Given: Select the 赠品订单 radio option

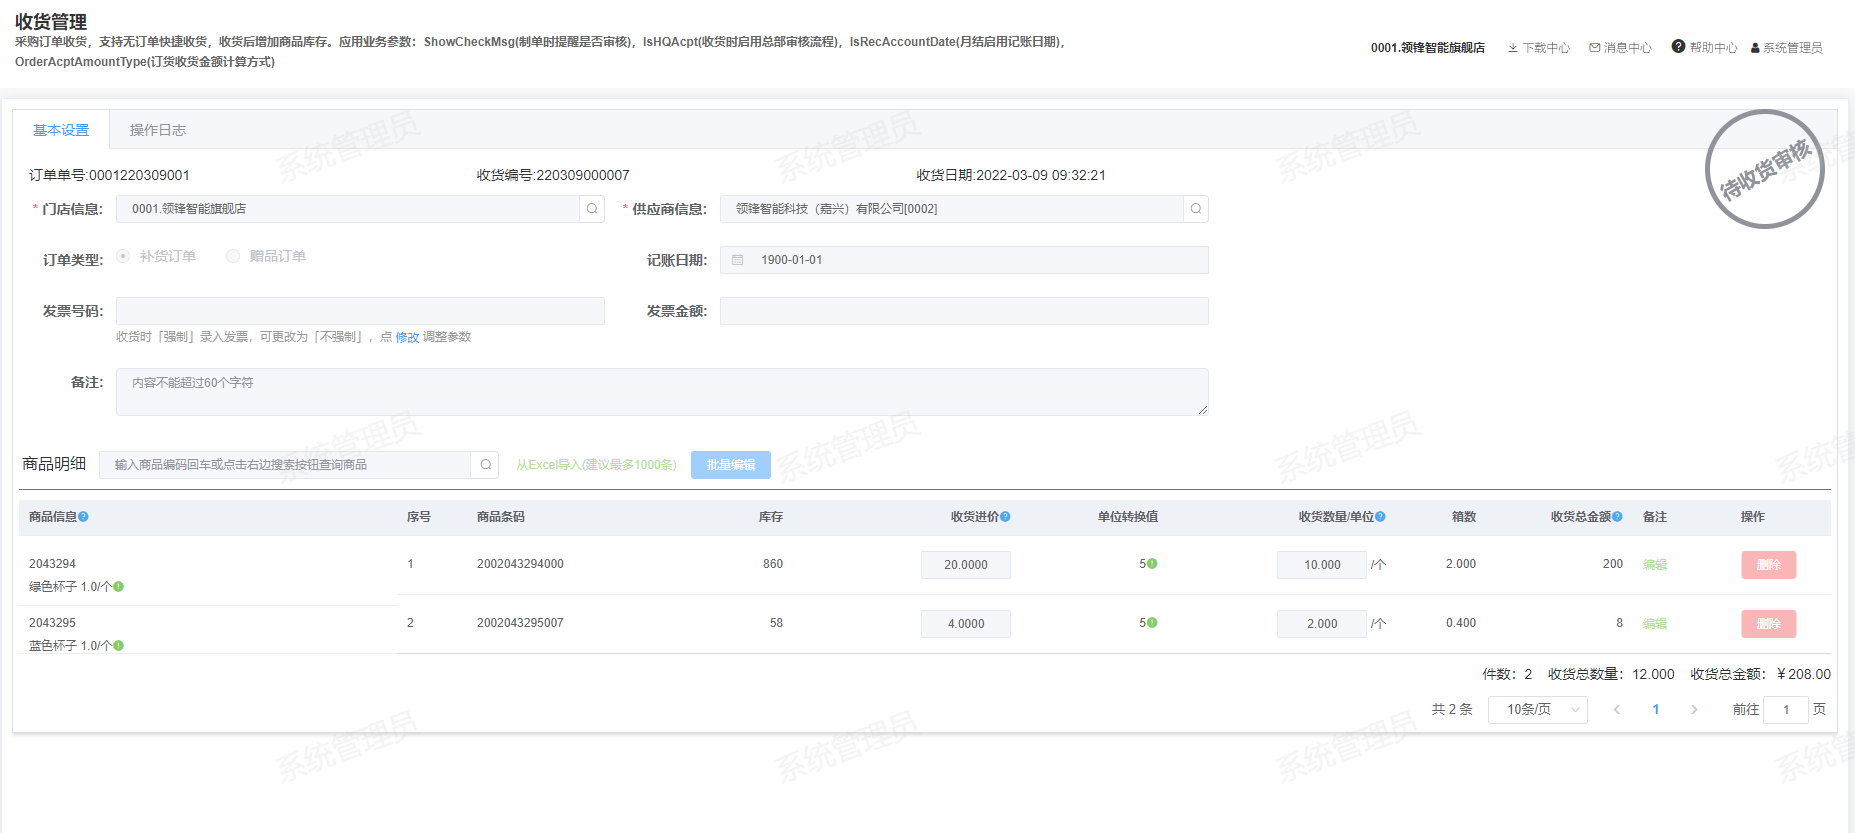Looking at the screenshot, I should [233, 256].
